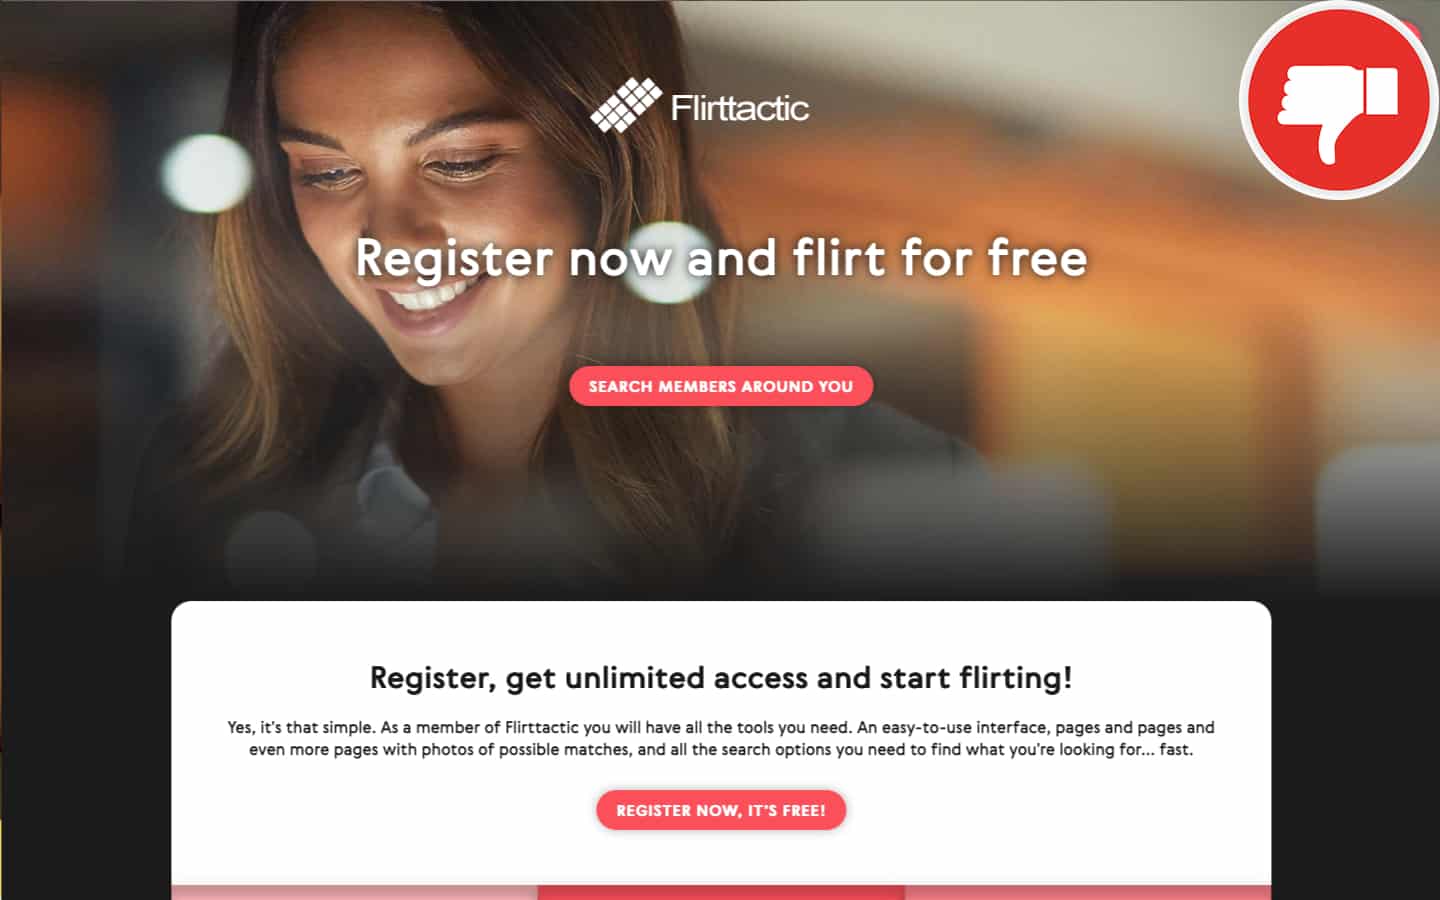Select the left light-pink strip at card bottom
Image resolution: width=1440 pixels, height=900 pixels.
pos(354,892)
